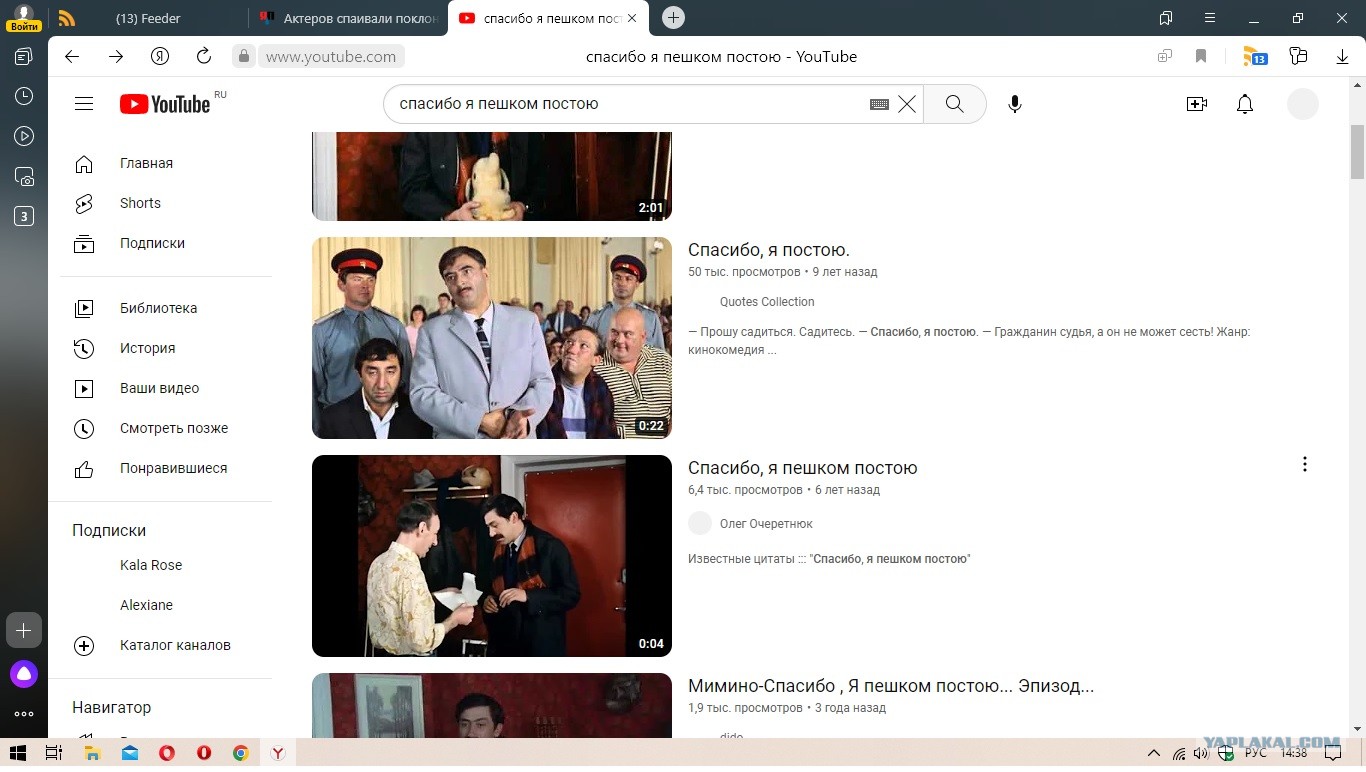This screenshot has width=1366, height=772.
Task: Open the Yandex home button
Action: pos(160,57)
